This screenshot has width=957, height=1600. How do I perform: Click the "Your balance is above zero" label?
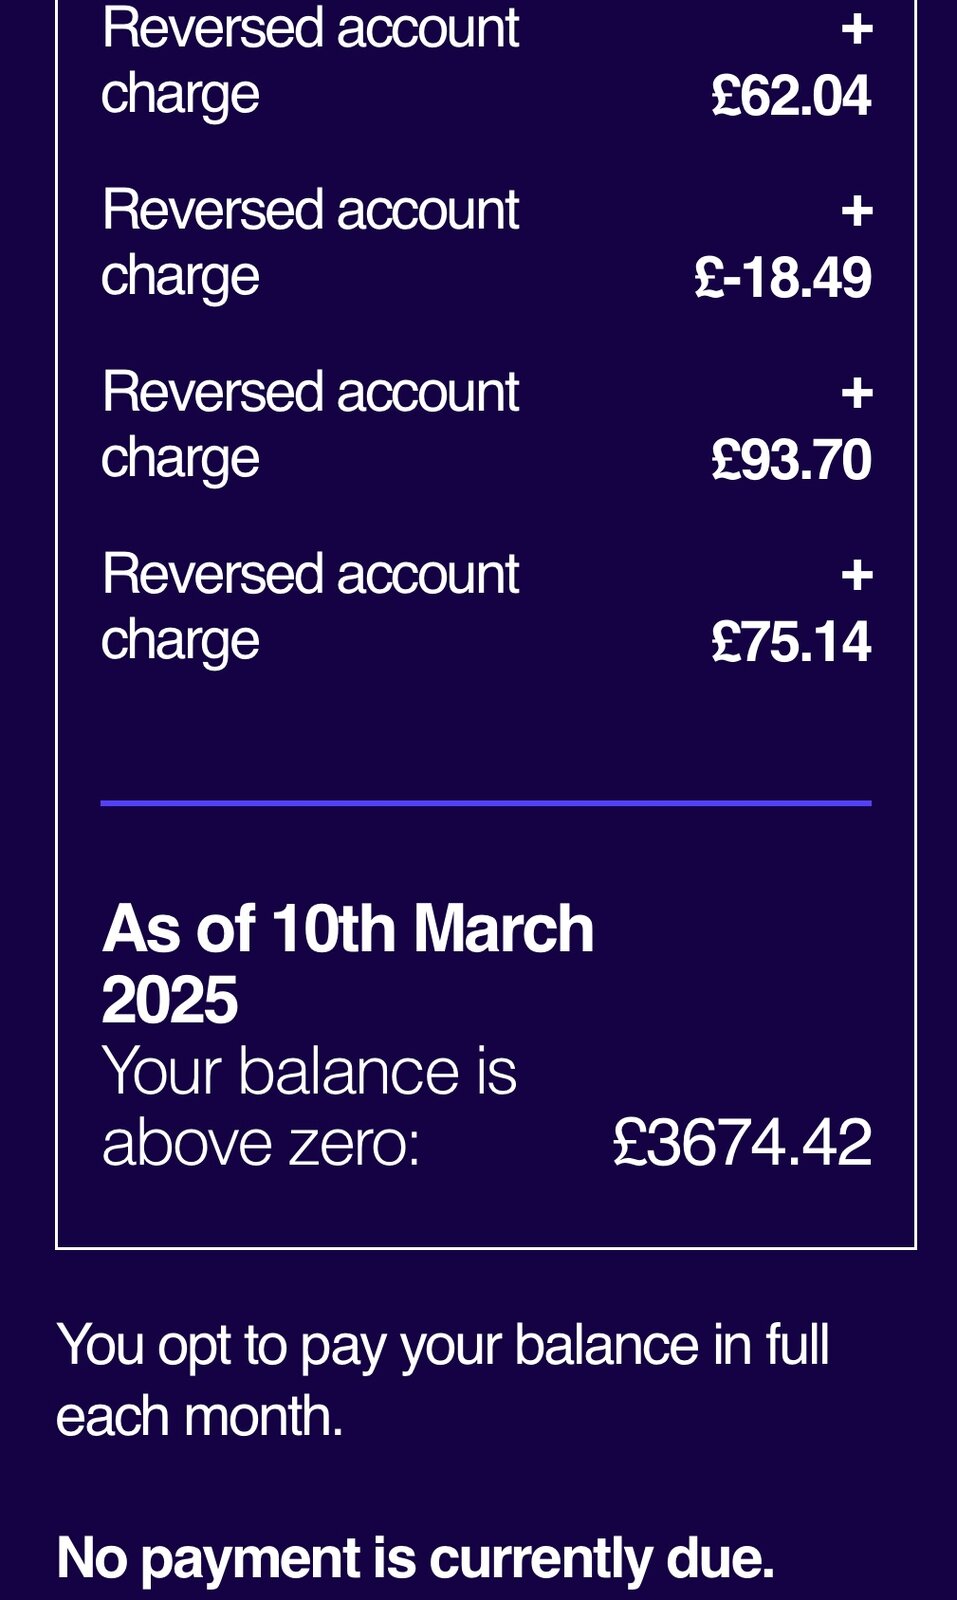pos(309,1106)
